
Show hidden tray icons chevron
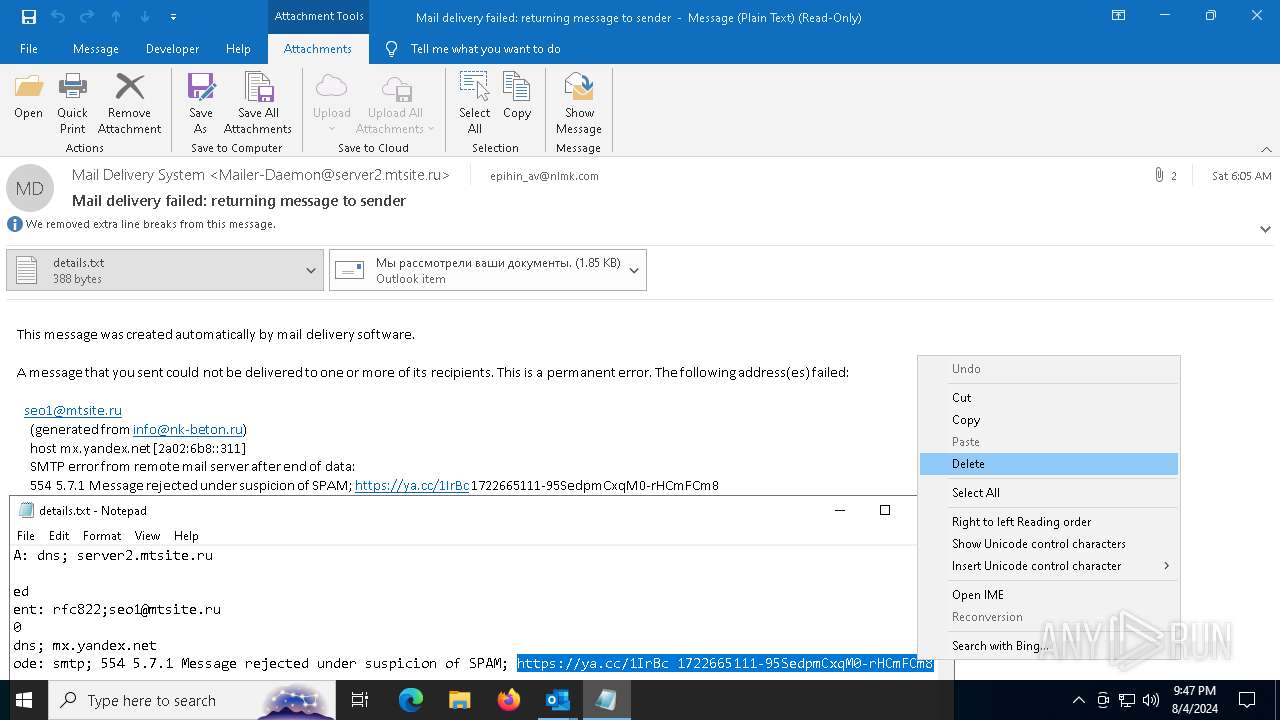(x=1078, y=700)
